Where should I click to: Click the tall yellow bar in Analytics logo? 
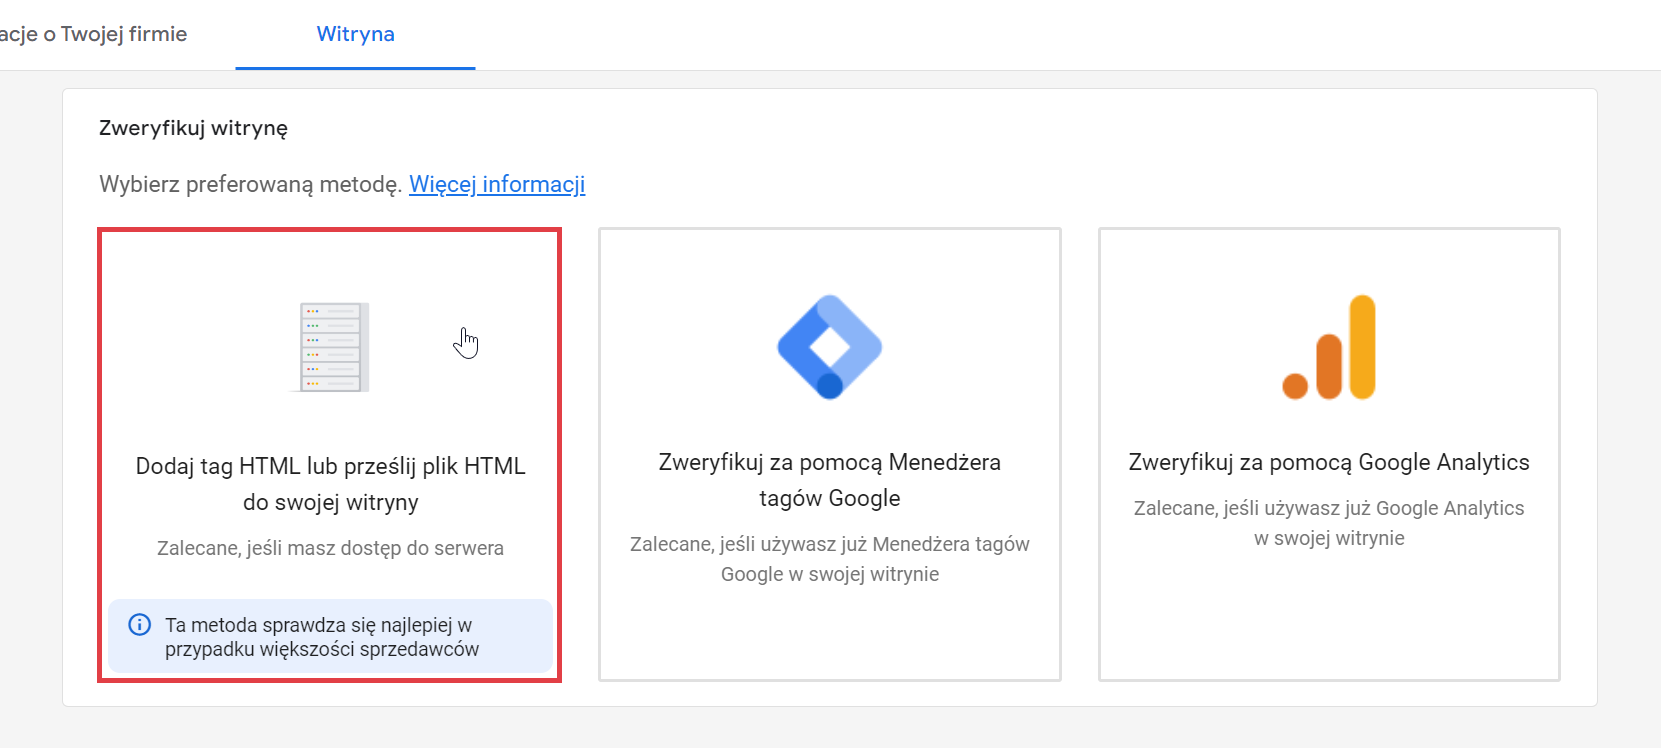1362,346
